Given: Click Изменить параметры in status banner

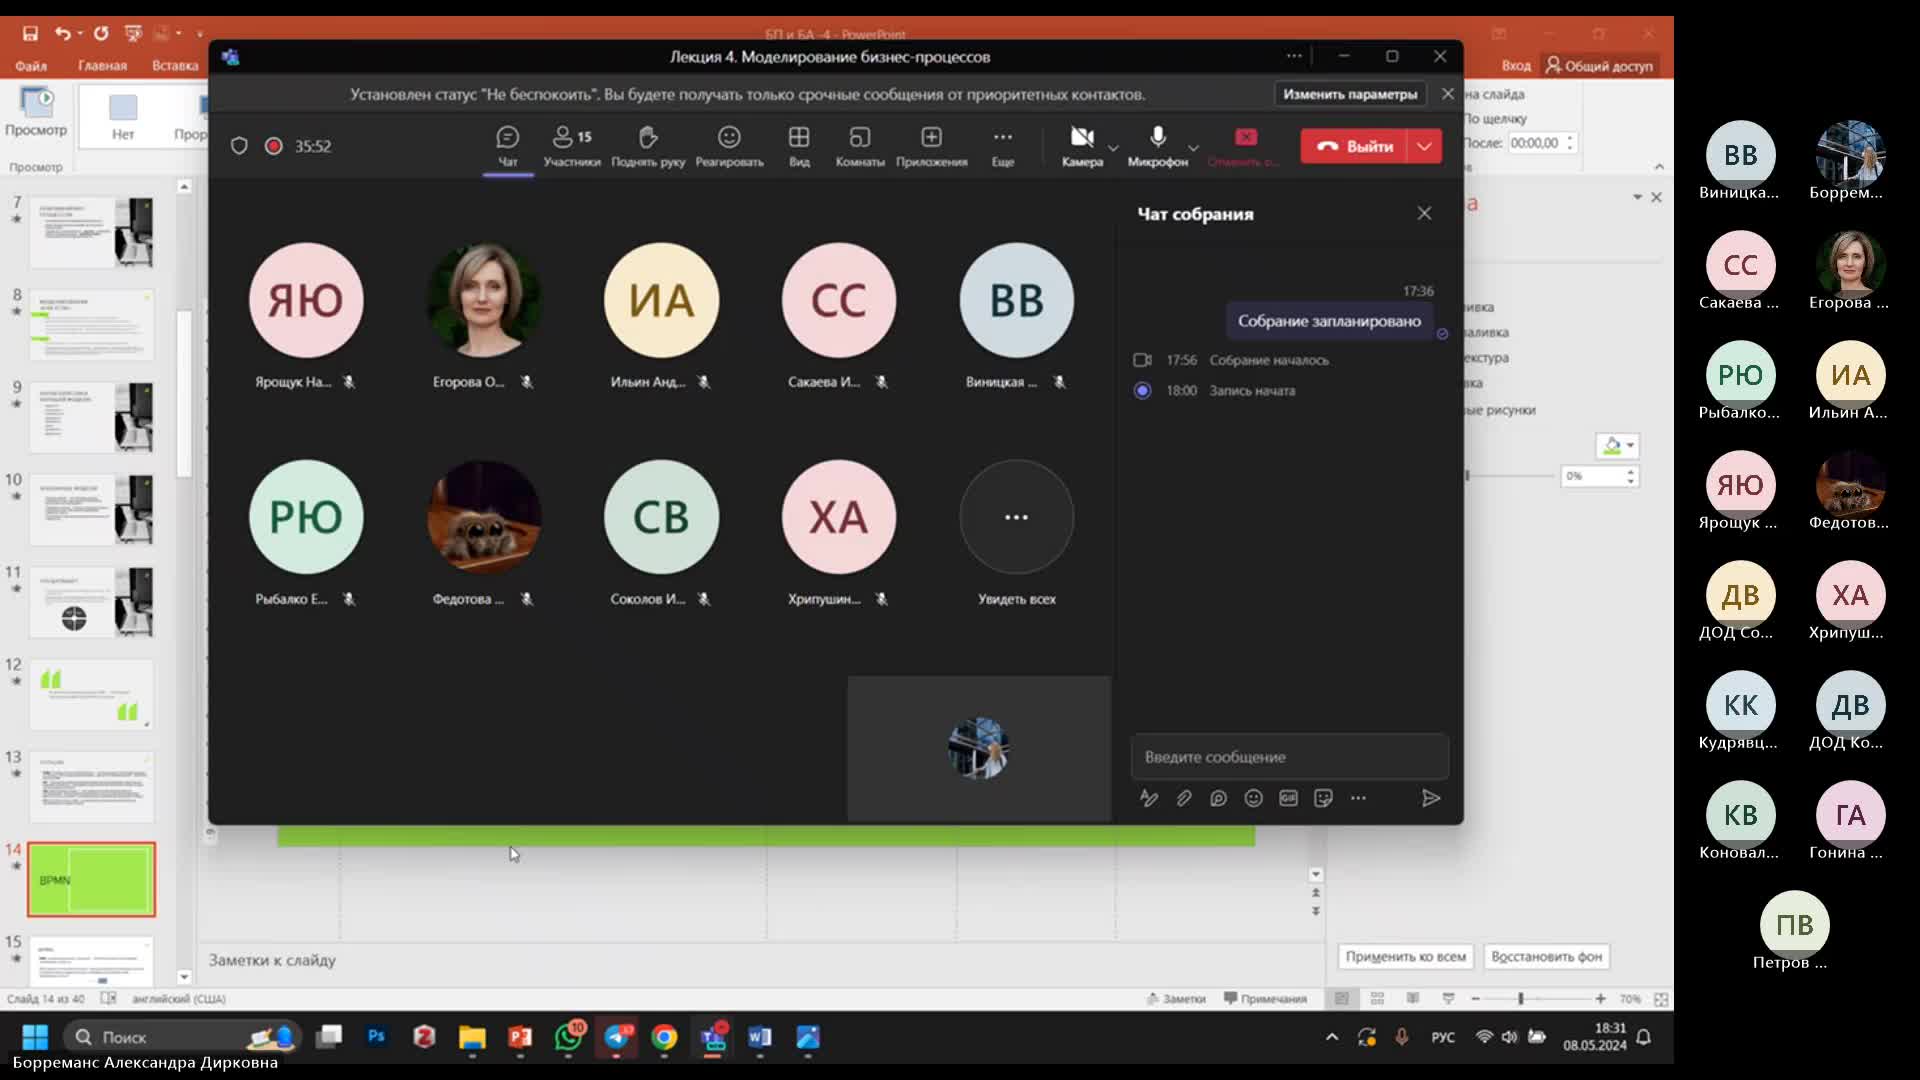Looking at the screenshot, I should (x=1350, y=94).
